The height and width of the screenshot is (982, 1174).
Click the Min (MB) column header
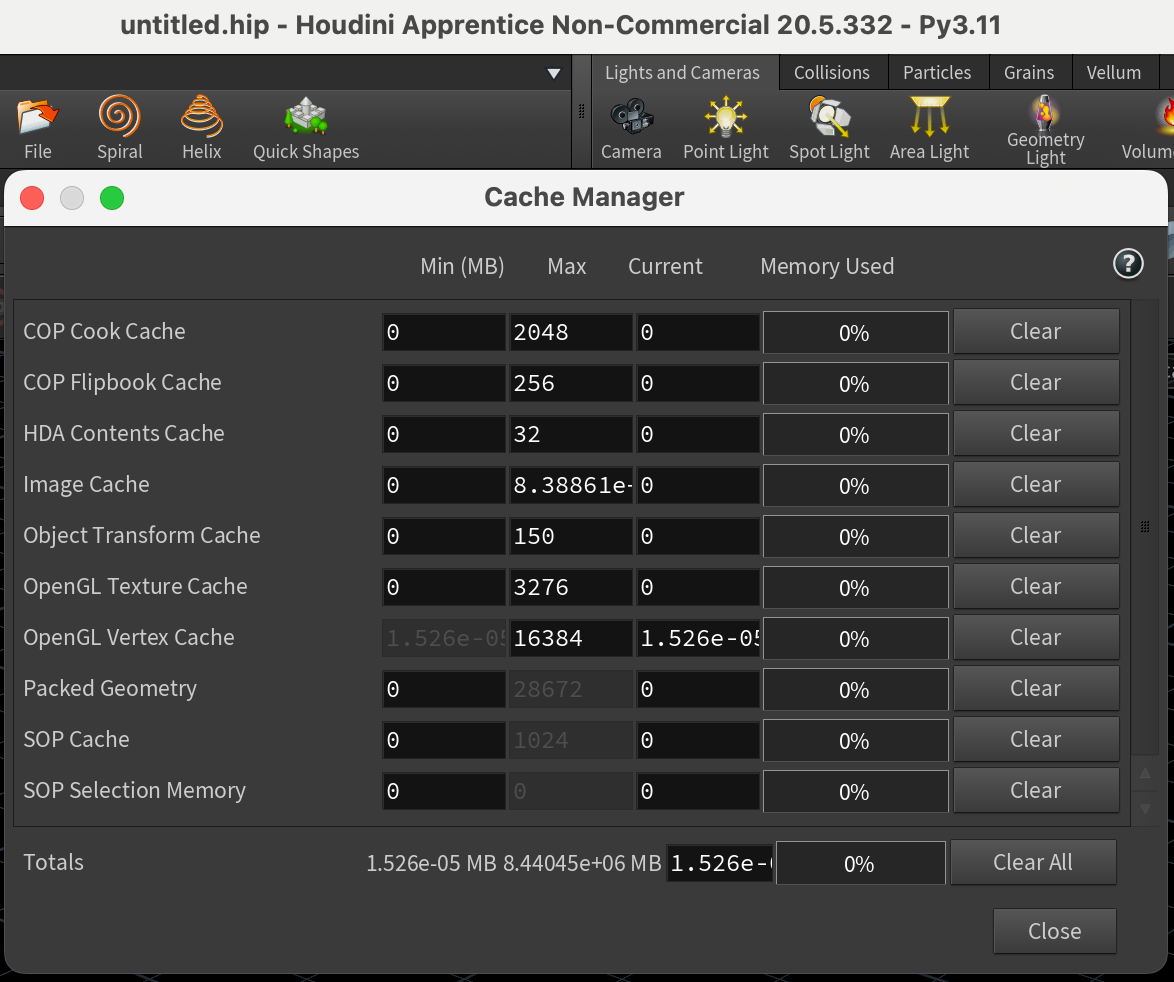tap(462, 266)
